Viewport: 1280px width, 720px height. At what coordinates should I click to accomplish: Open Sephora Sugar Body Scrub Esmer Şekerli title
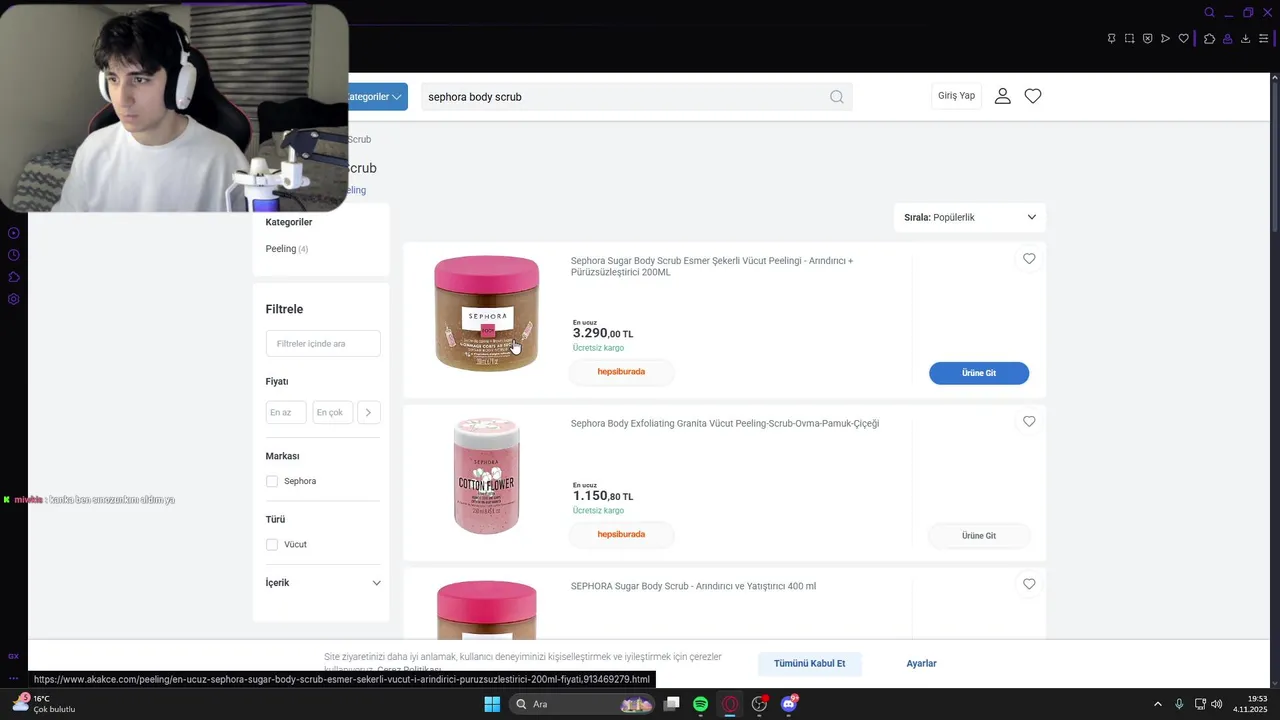712,266
